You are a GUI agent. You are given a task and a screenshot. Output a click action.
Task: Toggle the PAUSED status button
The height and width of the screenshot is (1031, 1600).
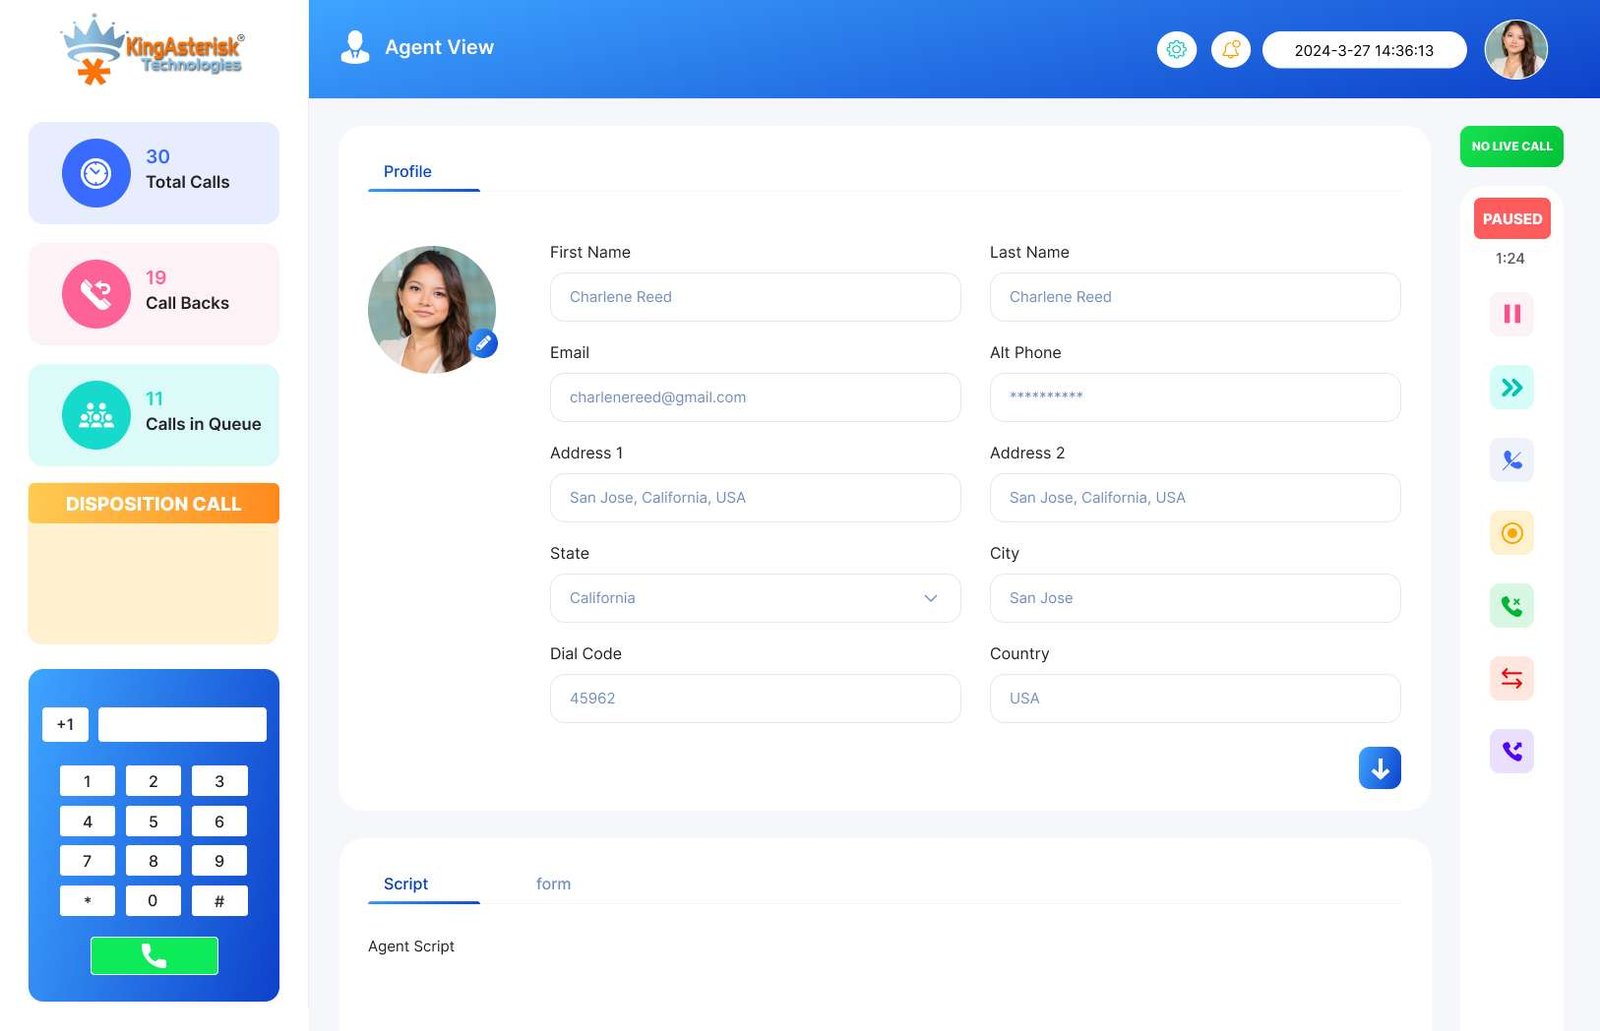coord(1511,219)
